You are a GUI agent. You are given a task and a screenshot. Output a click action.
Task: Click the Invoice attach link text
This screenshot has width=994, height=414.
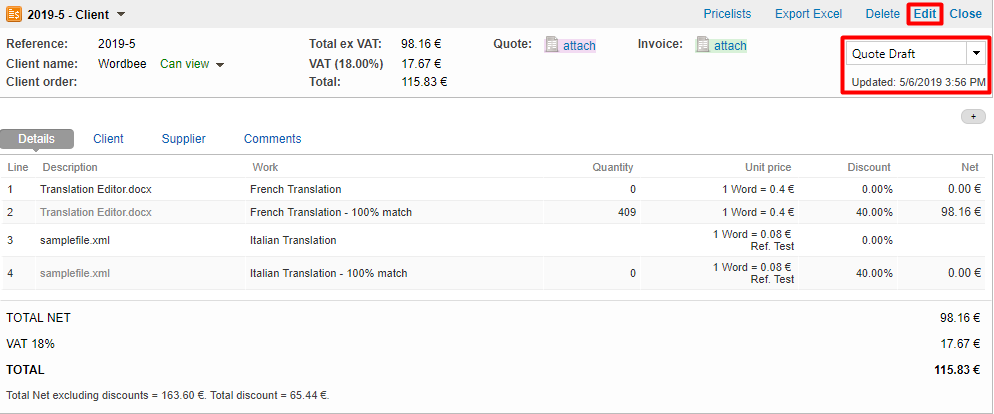(x=730, y=45)
